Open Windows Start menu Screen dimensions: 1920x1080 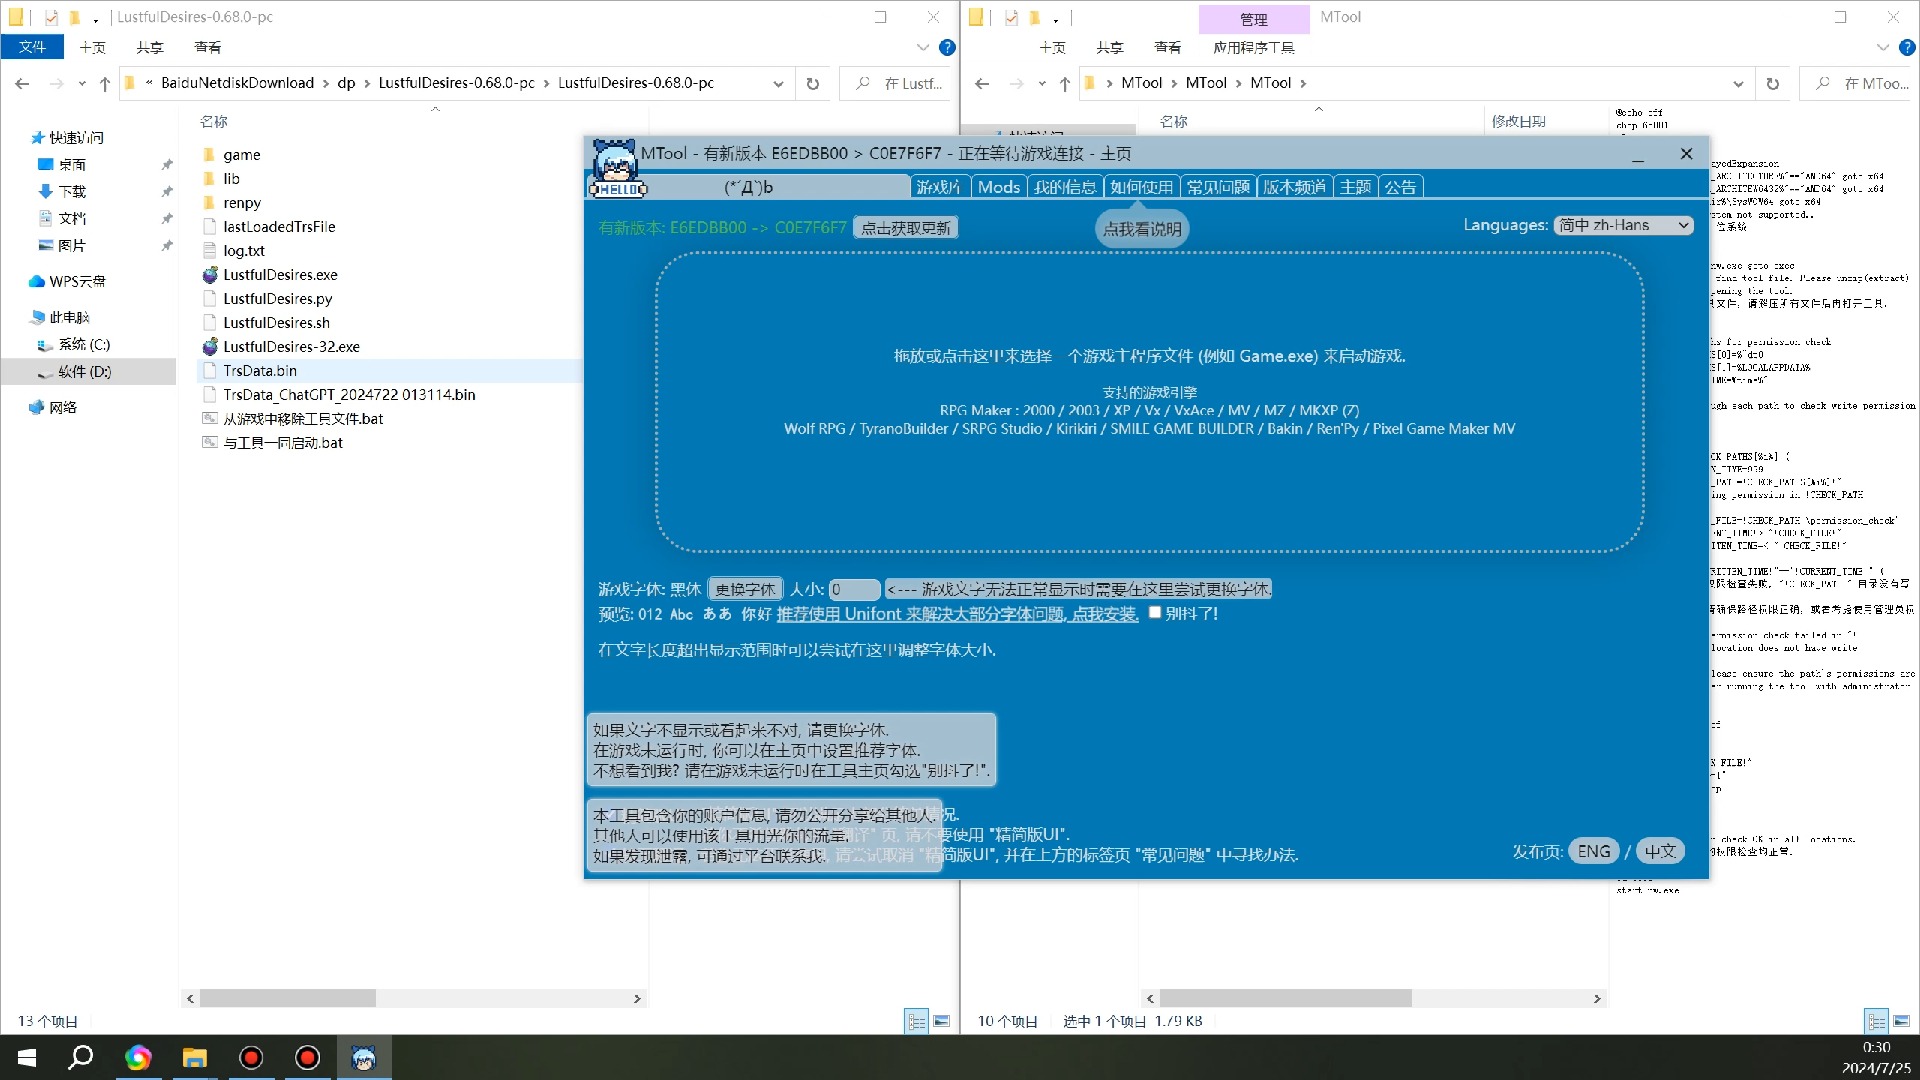(27, 1057)
